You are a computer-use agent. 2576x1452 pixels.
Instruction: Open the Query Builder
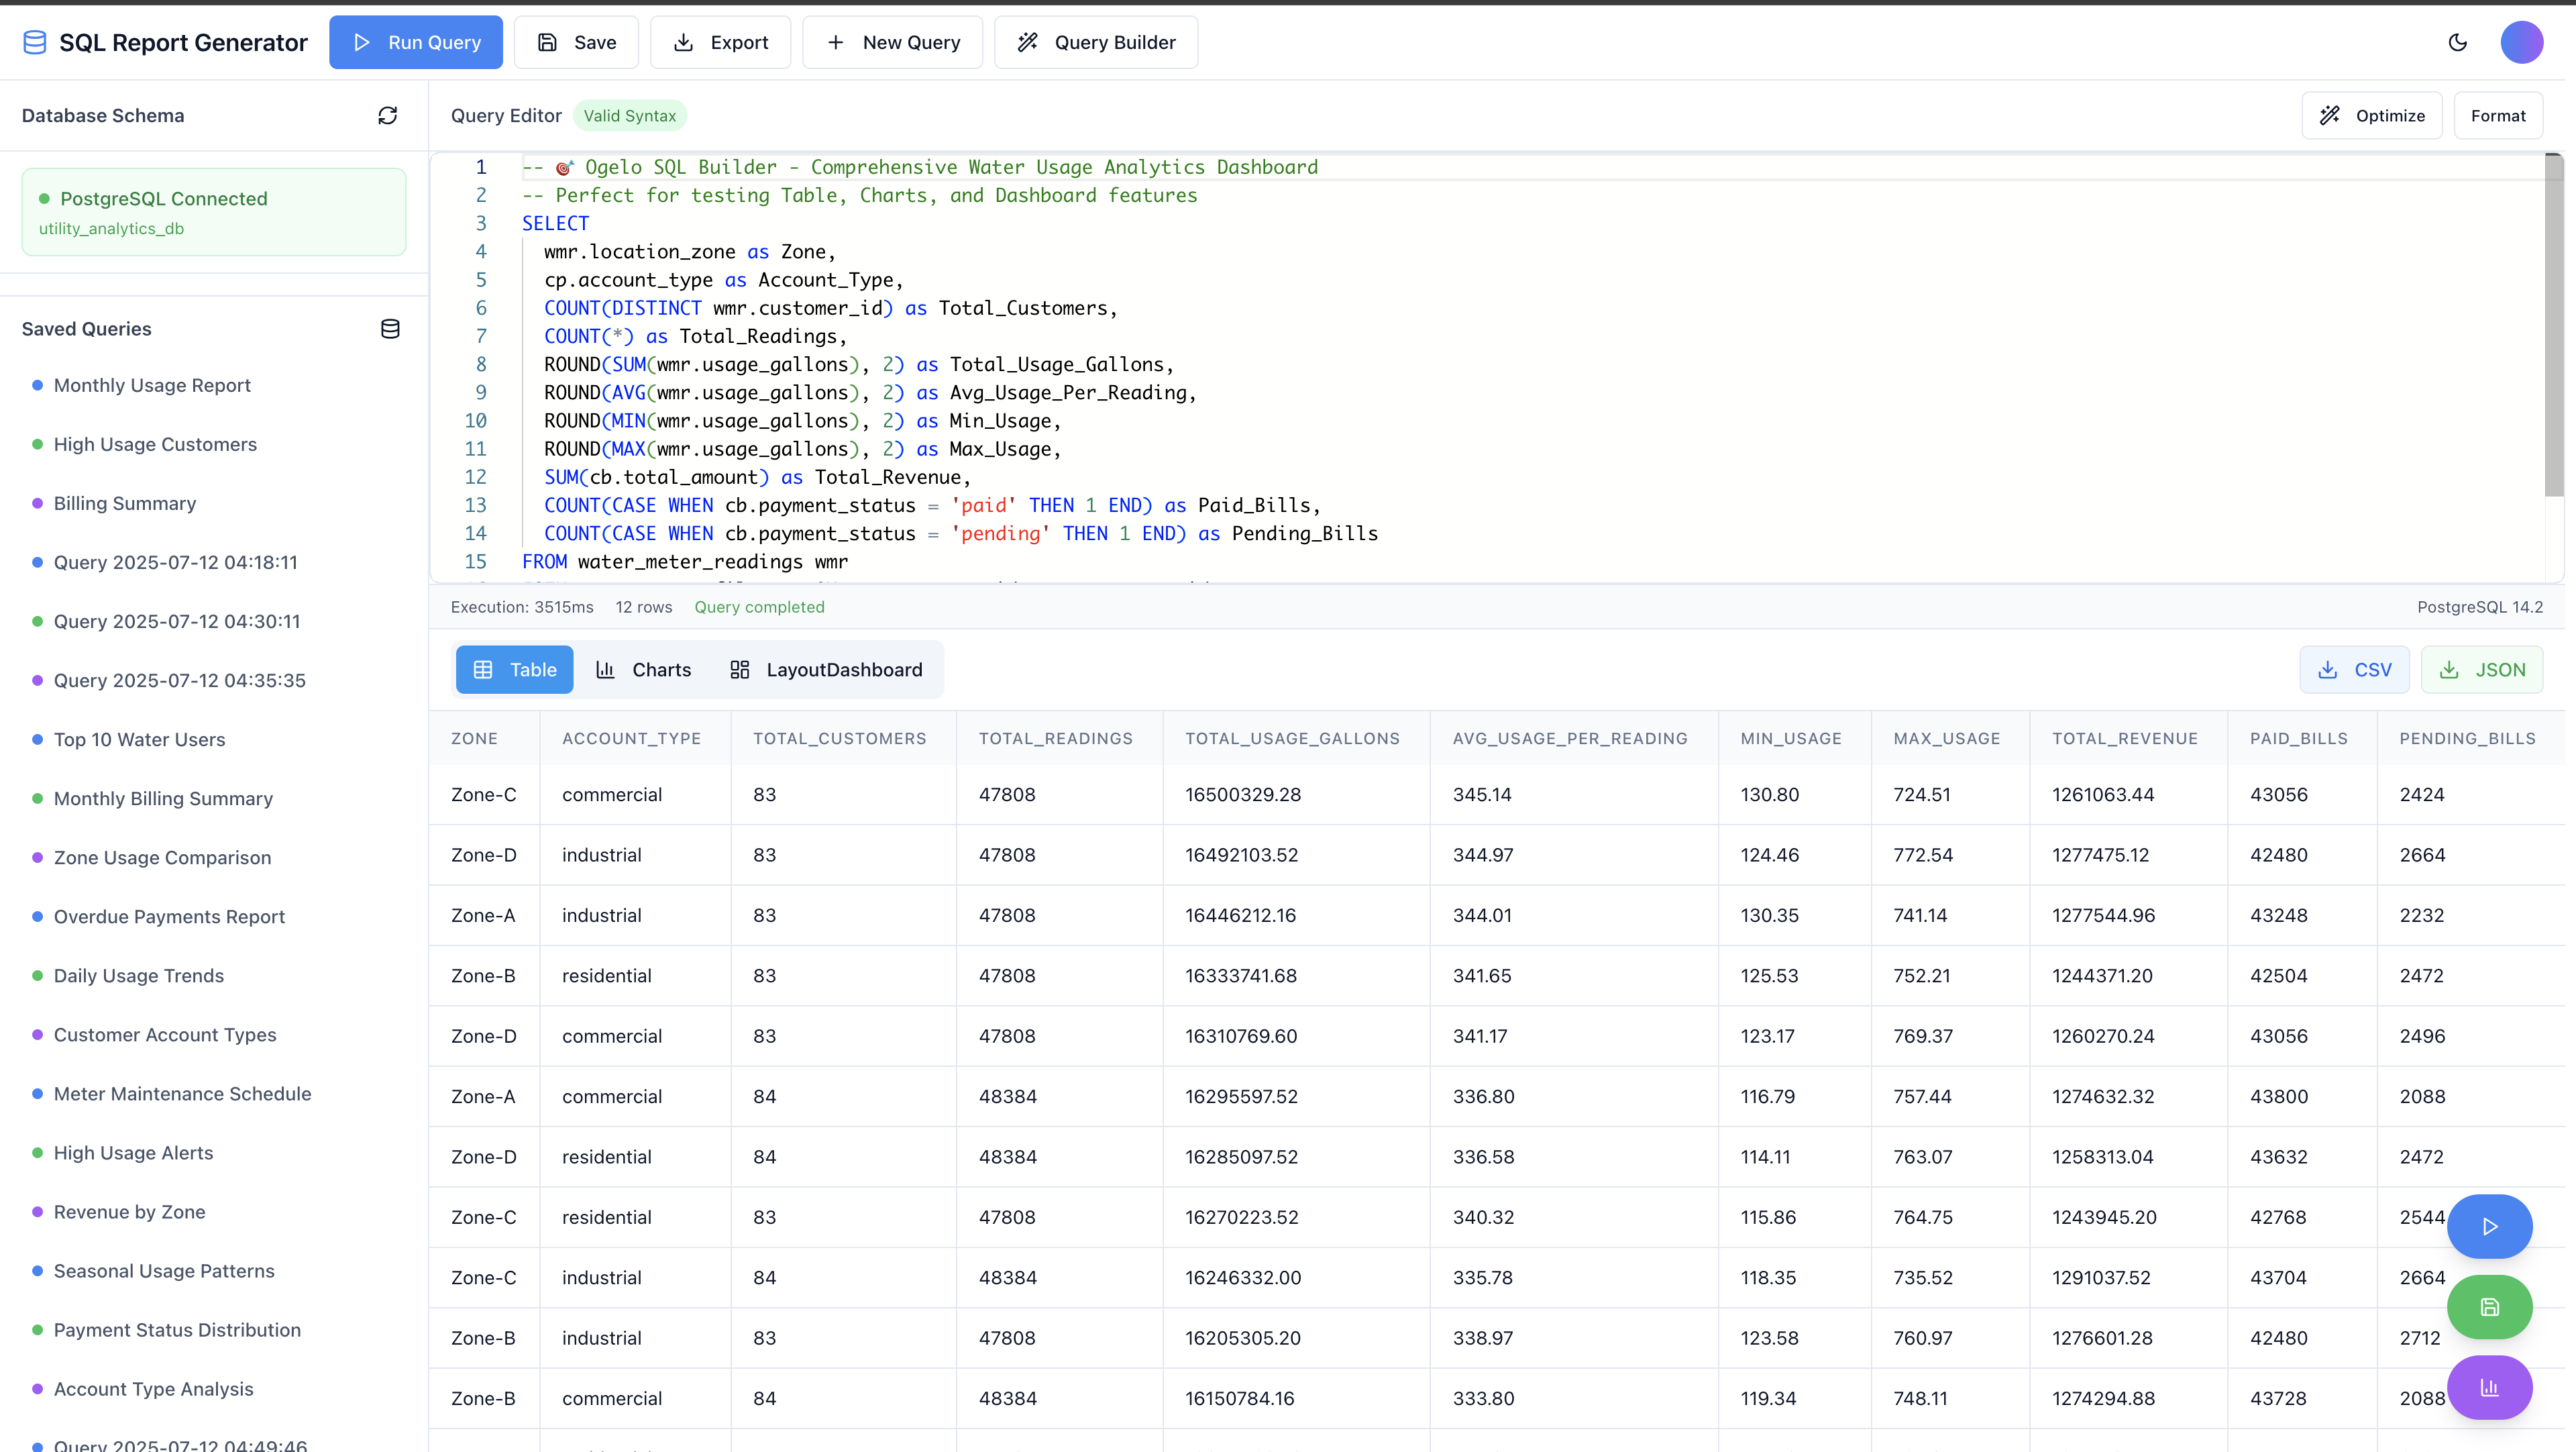click(1096, 42)
